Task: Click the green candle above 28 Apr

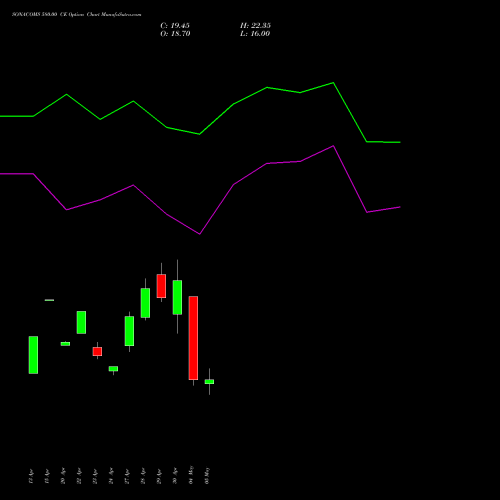Action: (x=145, y=303)
